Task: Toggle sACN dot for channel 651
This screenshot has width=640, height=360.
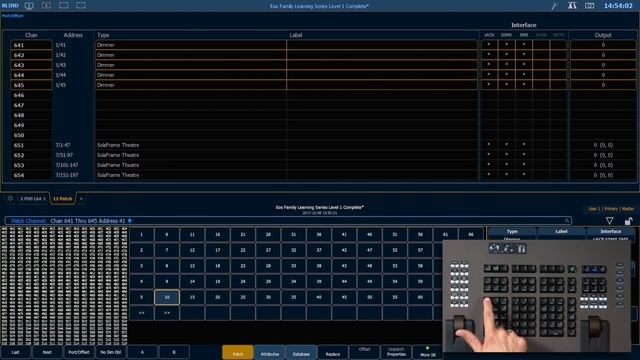Action: click(489, 144)
